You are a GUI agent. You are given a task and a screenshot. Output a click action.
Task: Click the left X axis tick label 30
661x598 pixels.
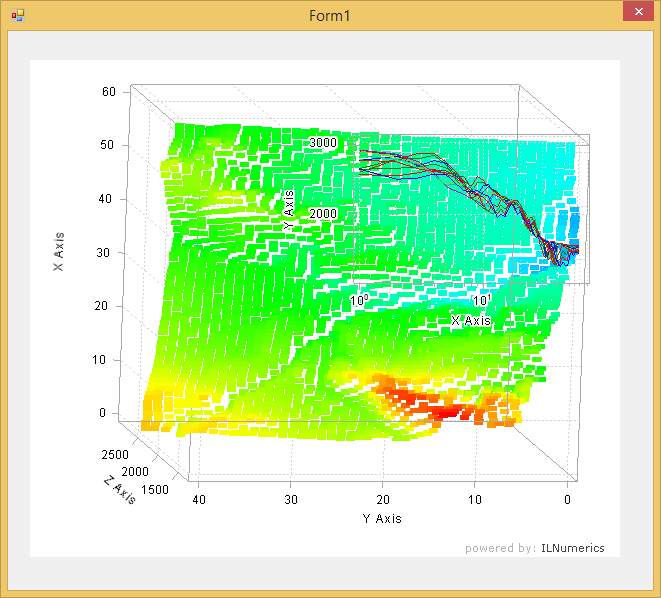click(x=103, y=252)
